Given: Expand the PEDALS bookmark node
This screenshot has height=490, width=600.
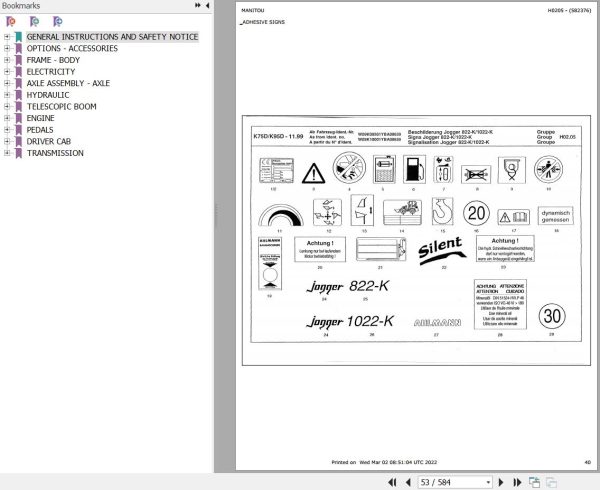Looking at the screenshot, I should click(x=7, y=130).
